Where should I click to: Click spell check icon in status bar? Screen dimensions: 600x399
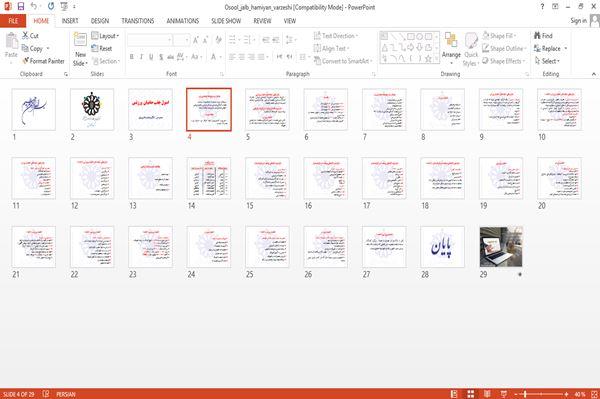click(46, 394)
